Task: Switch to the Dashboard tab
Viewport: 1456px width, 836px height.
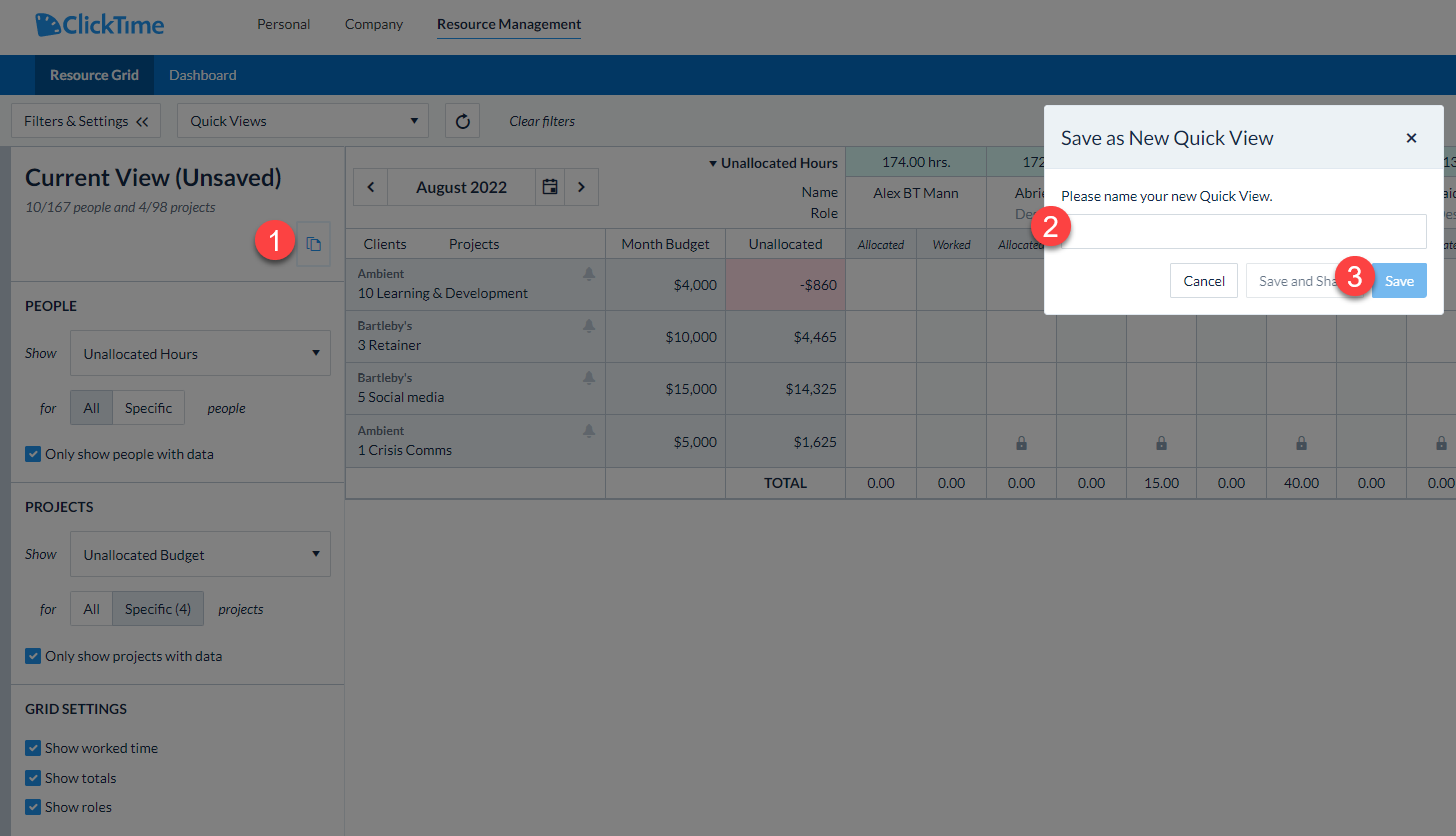Action: (x=202, y=74)
